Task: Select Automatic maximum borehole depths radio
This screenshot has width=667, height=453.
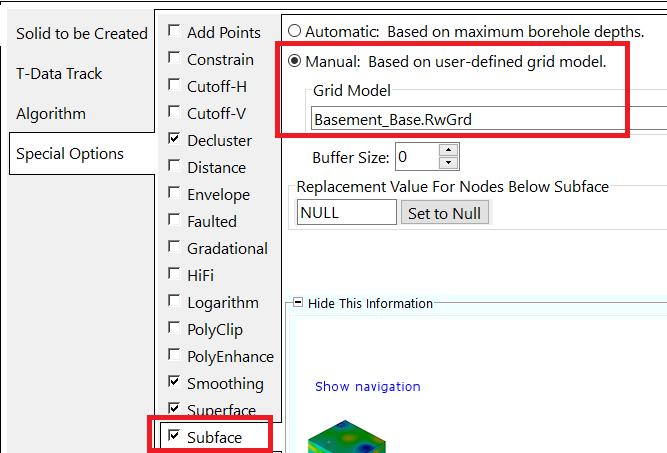Action: click(x=295, y=31)
